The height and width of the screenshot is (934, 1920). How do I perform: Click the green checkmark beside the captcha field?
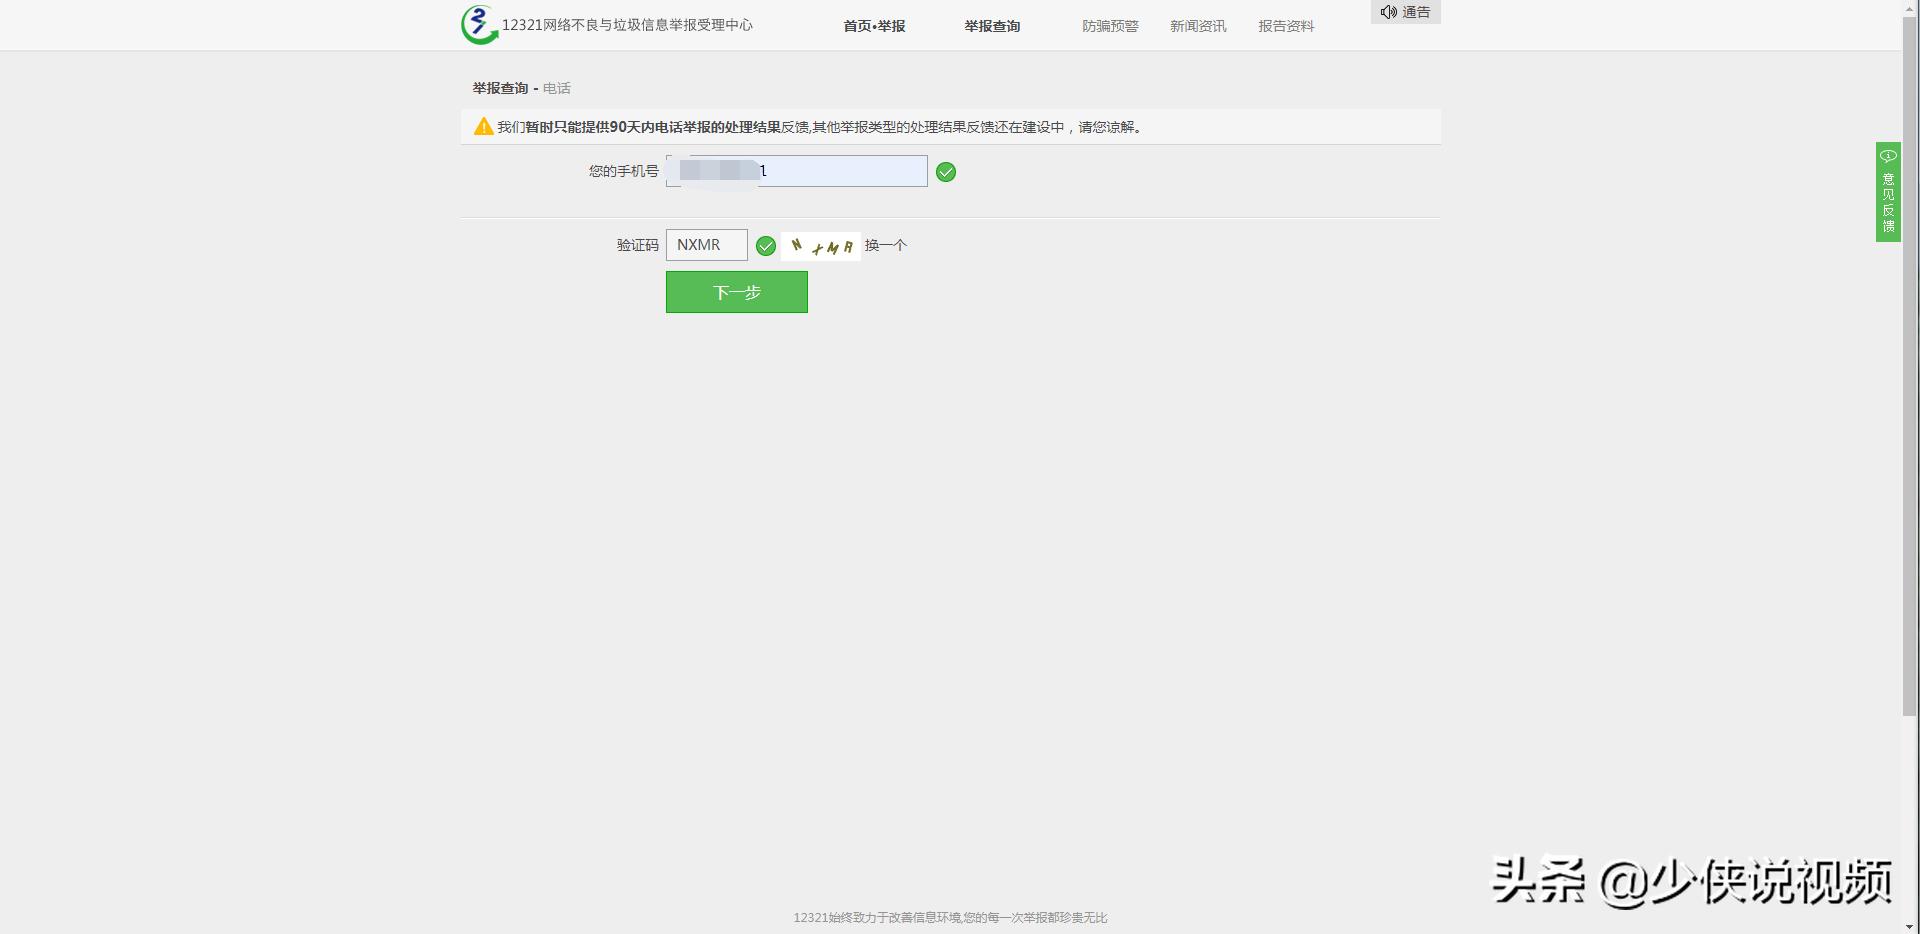(765, 245)
